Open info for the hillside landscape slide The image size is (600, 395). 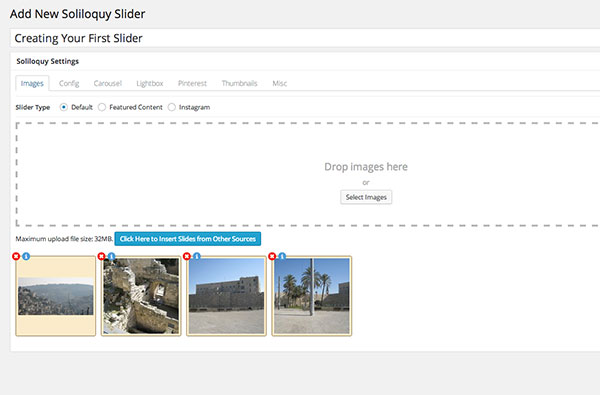26,256
